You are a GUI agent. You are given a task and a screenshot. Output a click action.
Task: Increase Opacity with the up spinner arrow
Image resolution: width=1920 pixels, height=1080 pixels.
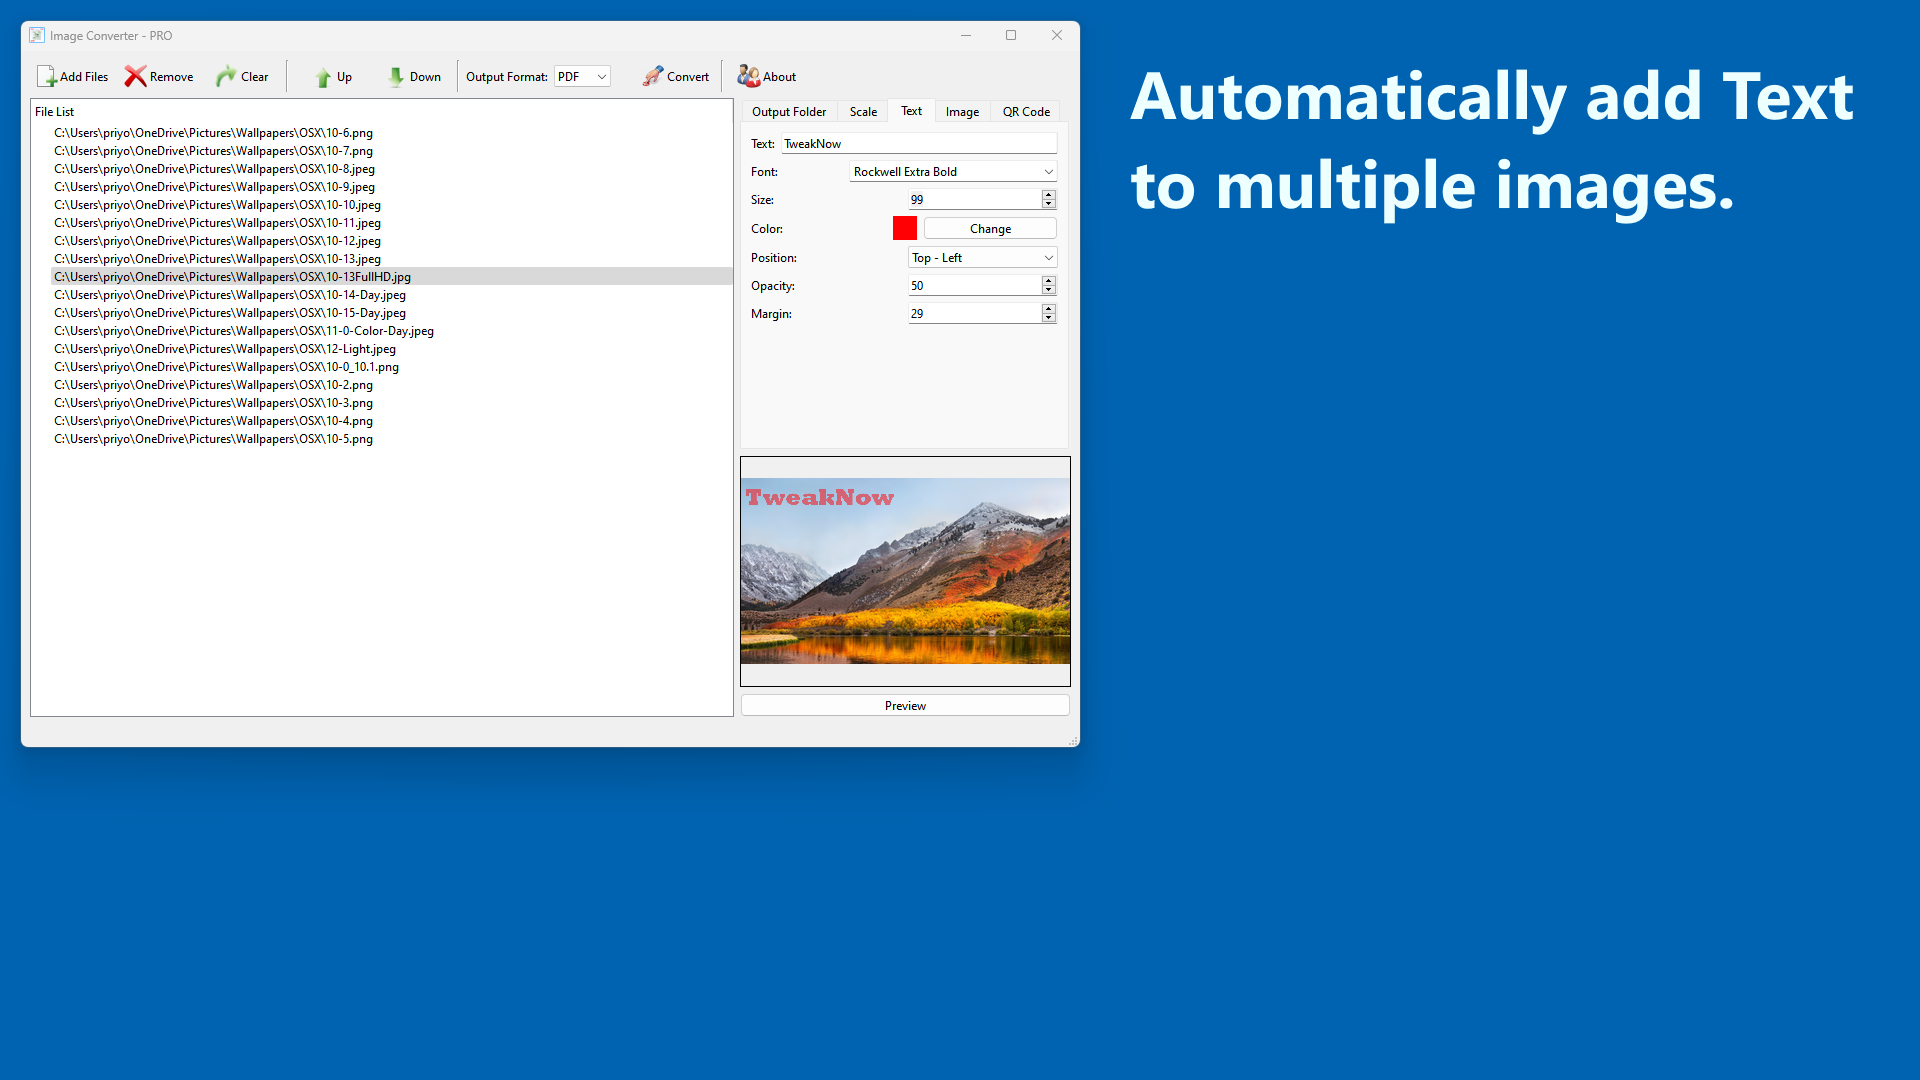[x=1048, y=281]
